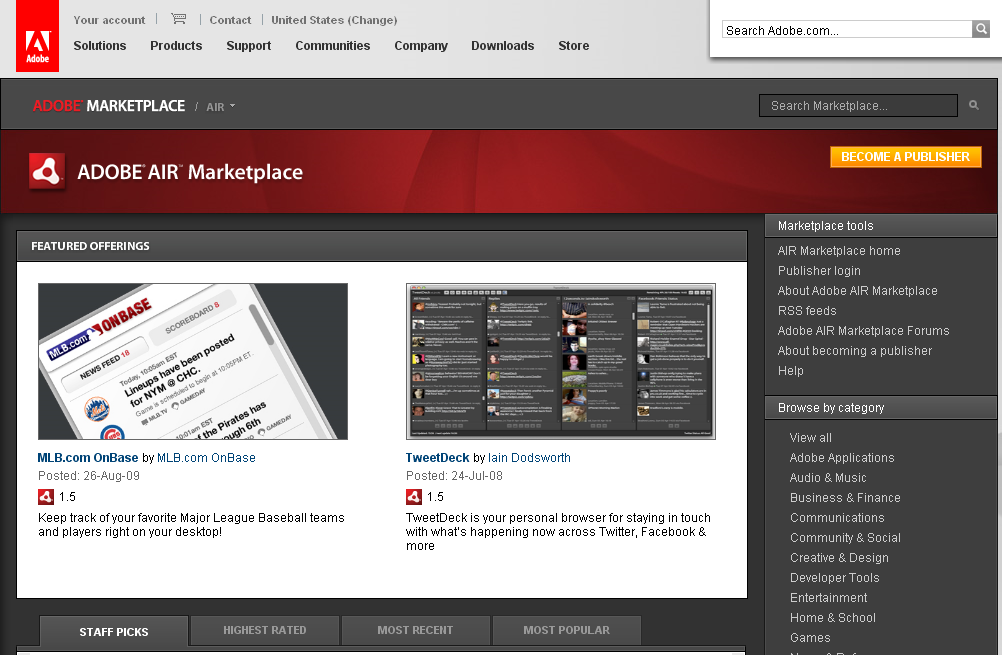Click the TweetDeck description text

(x=559, y=532)
